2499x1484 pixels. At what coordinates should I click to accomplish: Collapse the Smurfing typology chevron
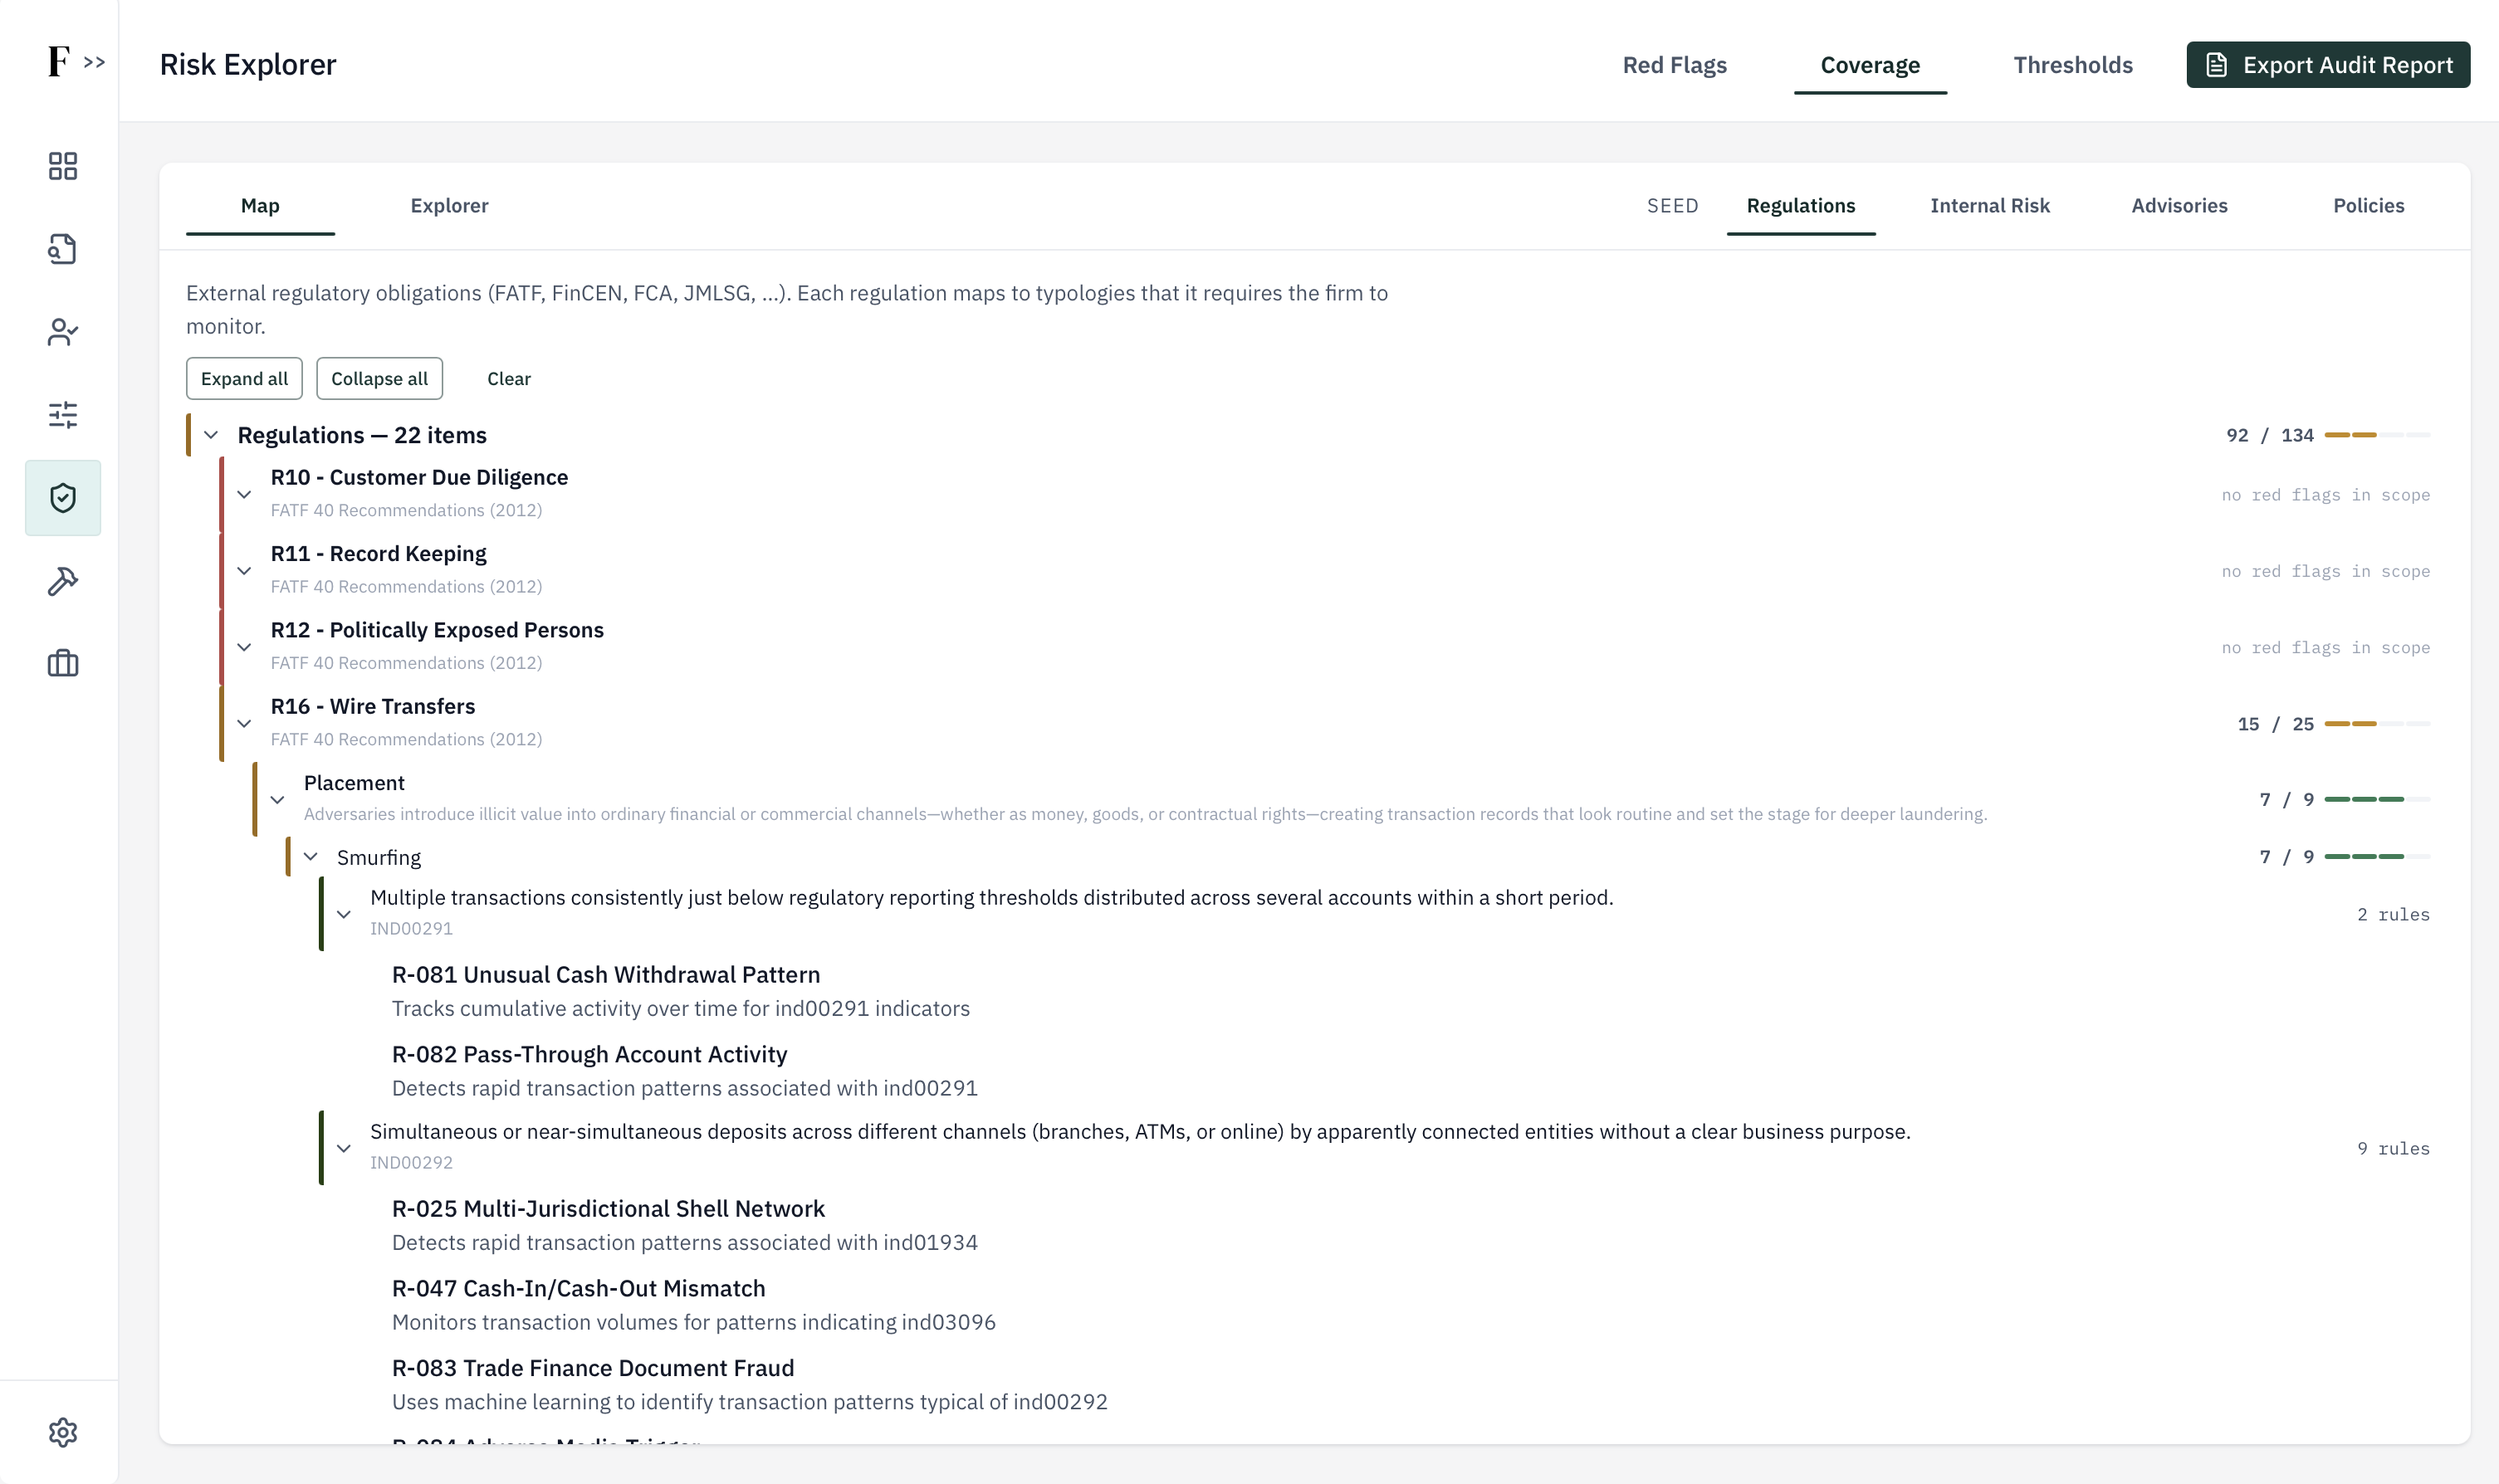[x=311, y=857]
